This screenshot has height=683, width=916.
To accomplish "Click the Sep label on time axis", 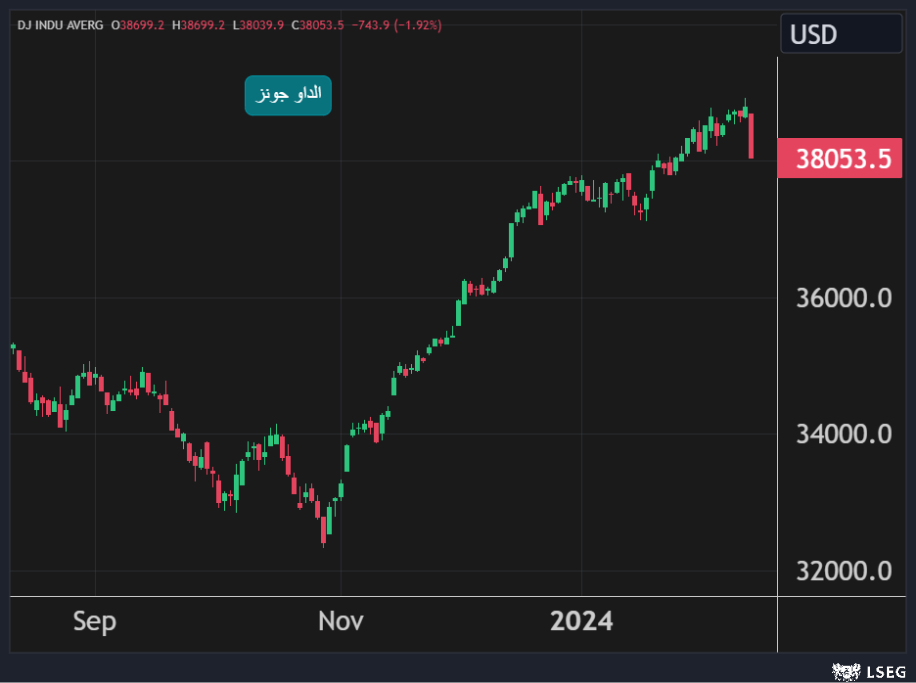I will (95, 621).
